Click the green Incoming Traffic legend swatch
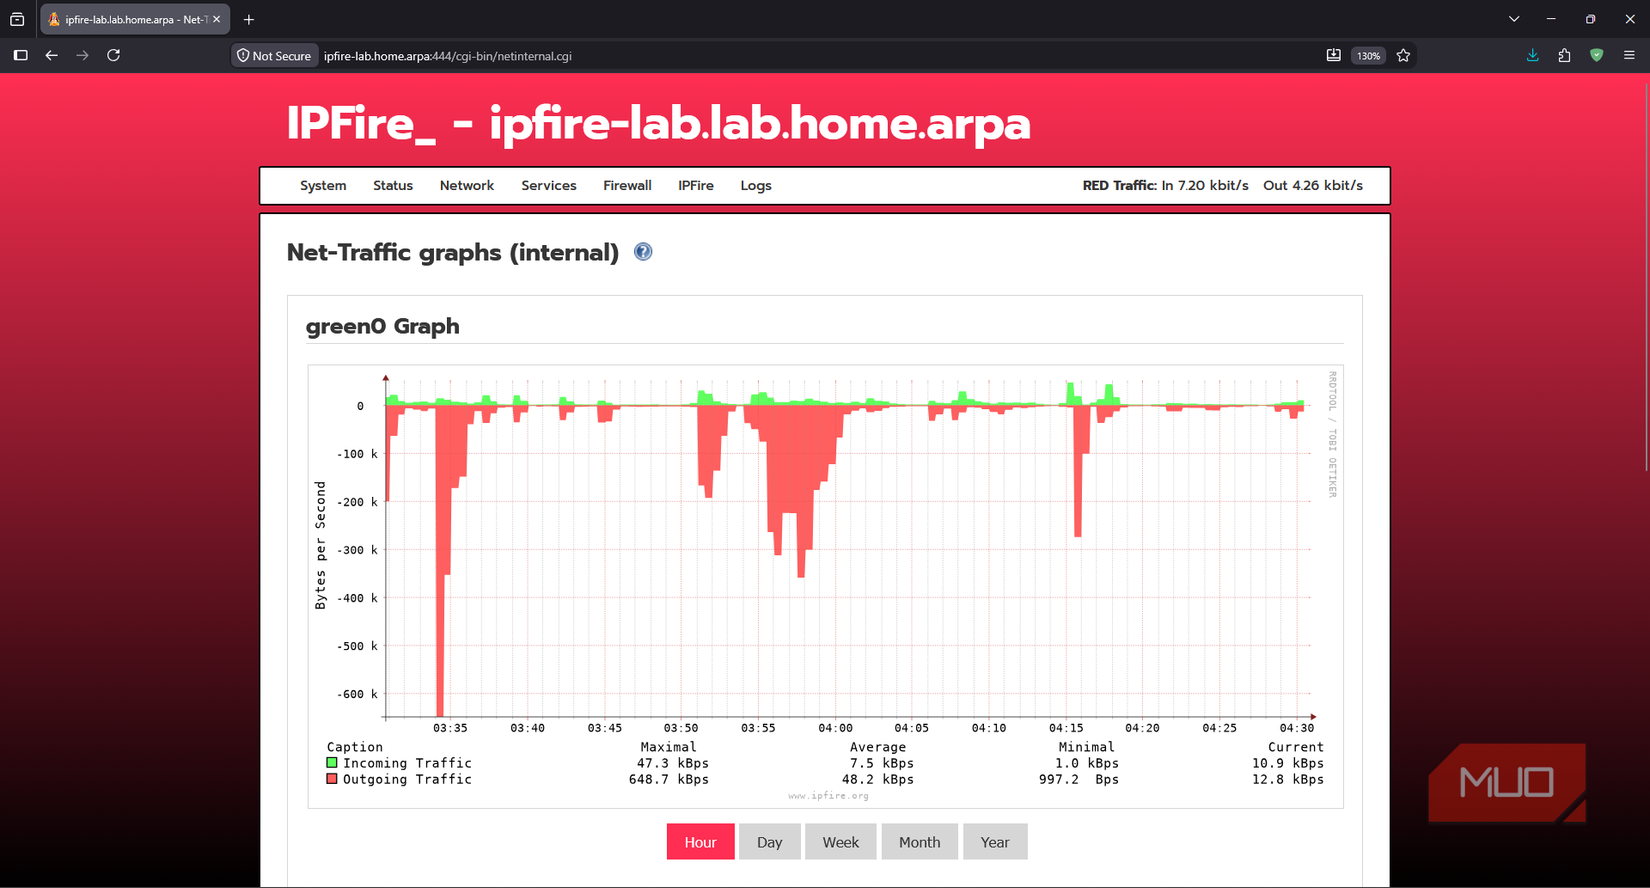 click(332, 763)
